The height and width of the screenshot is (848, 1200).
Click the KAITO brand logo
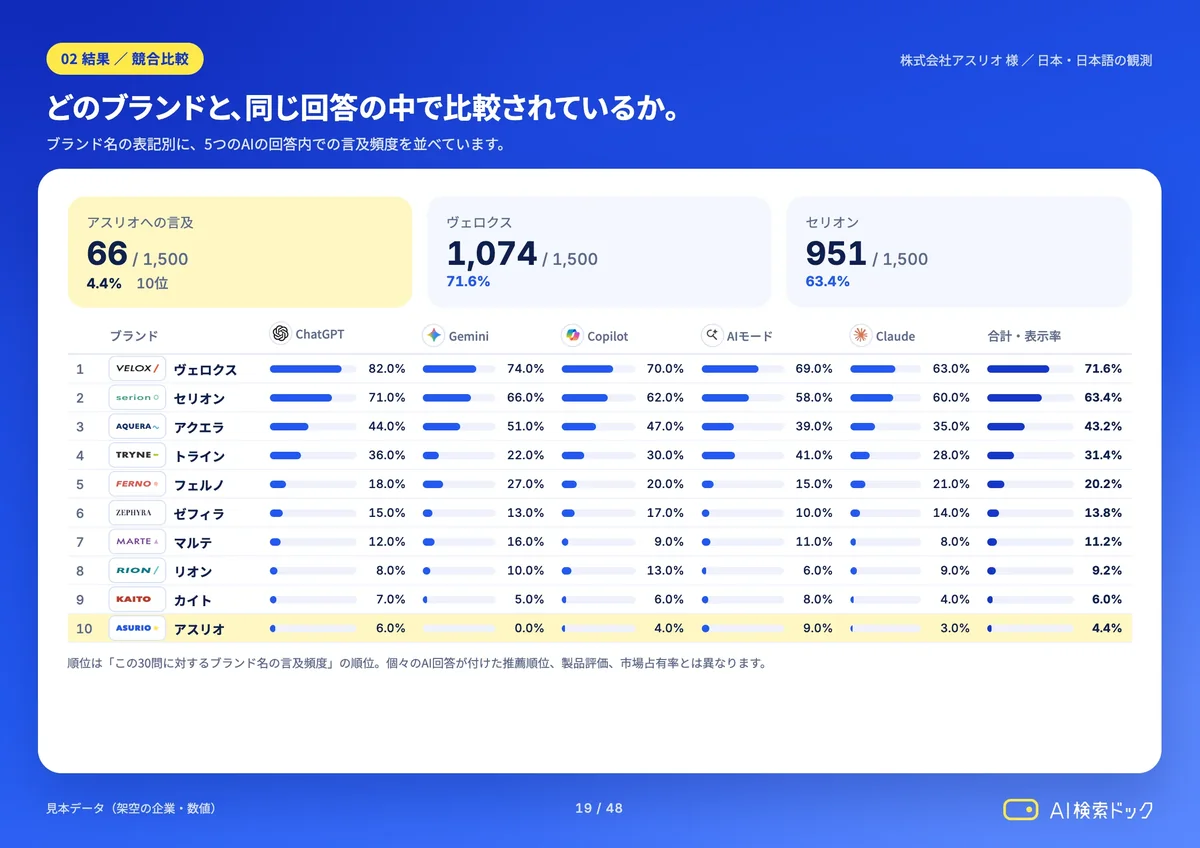[137, 600]
